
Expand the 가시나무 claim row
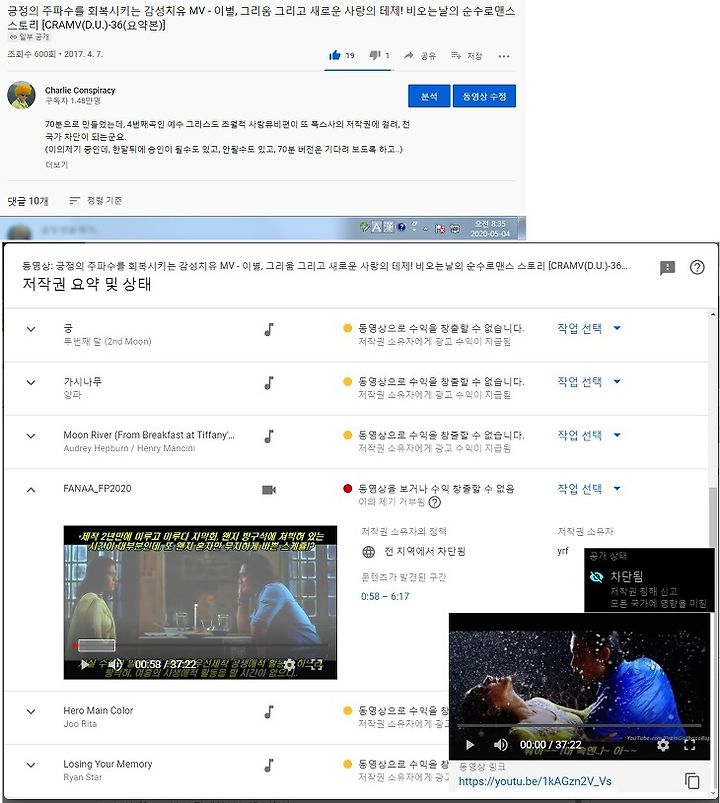pyautogui.click(x=31, y=383)
